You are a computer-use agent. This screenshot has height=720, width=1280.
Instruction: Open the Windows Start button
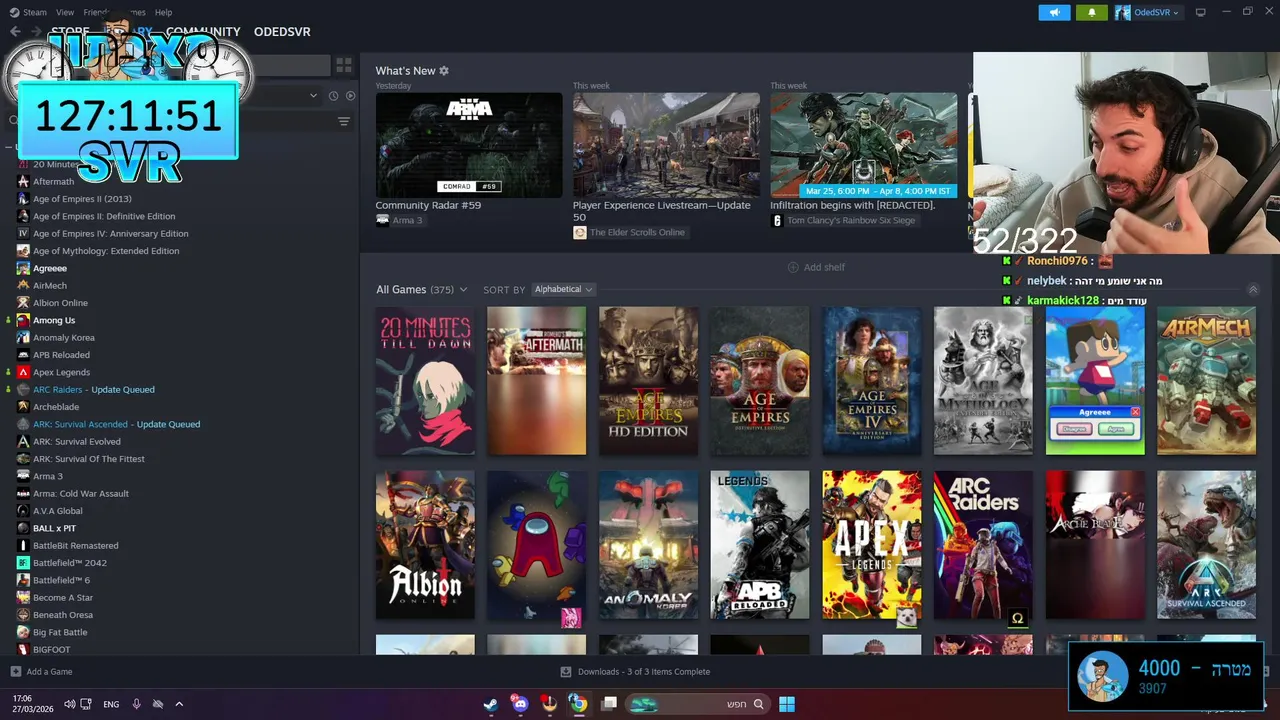(787, 704)
